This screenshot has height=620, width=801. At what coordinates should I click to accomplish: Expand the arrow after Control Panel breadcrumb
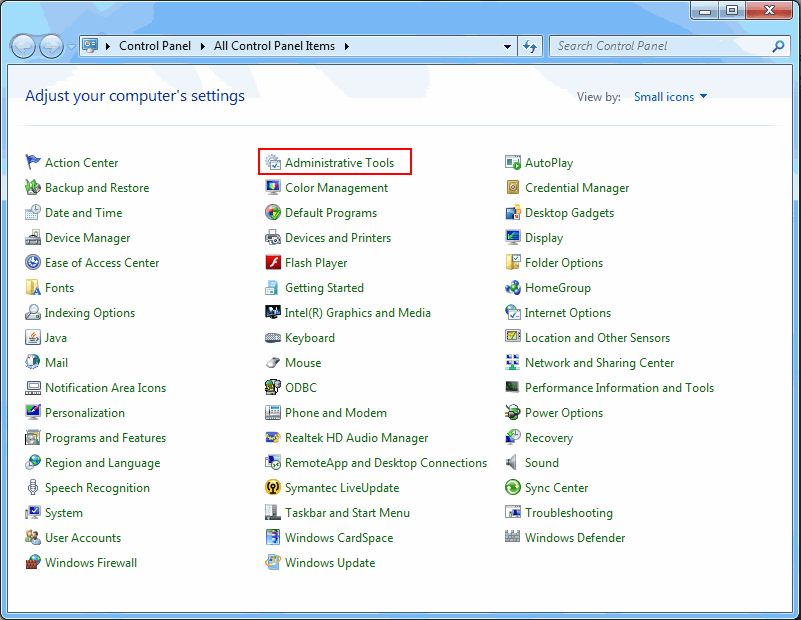coord(203,46)
